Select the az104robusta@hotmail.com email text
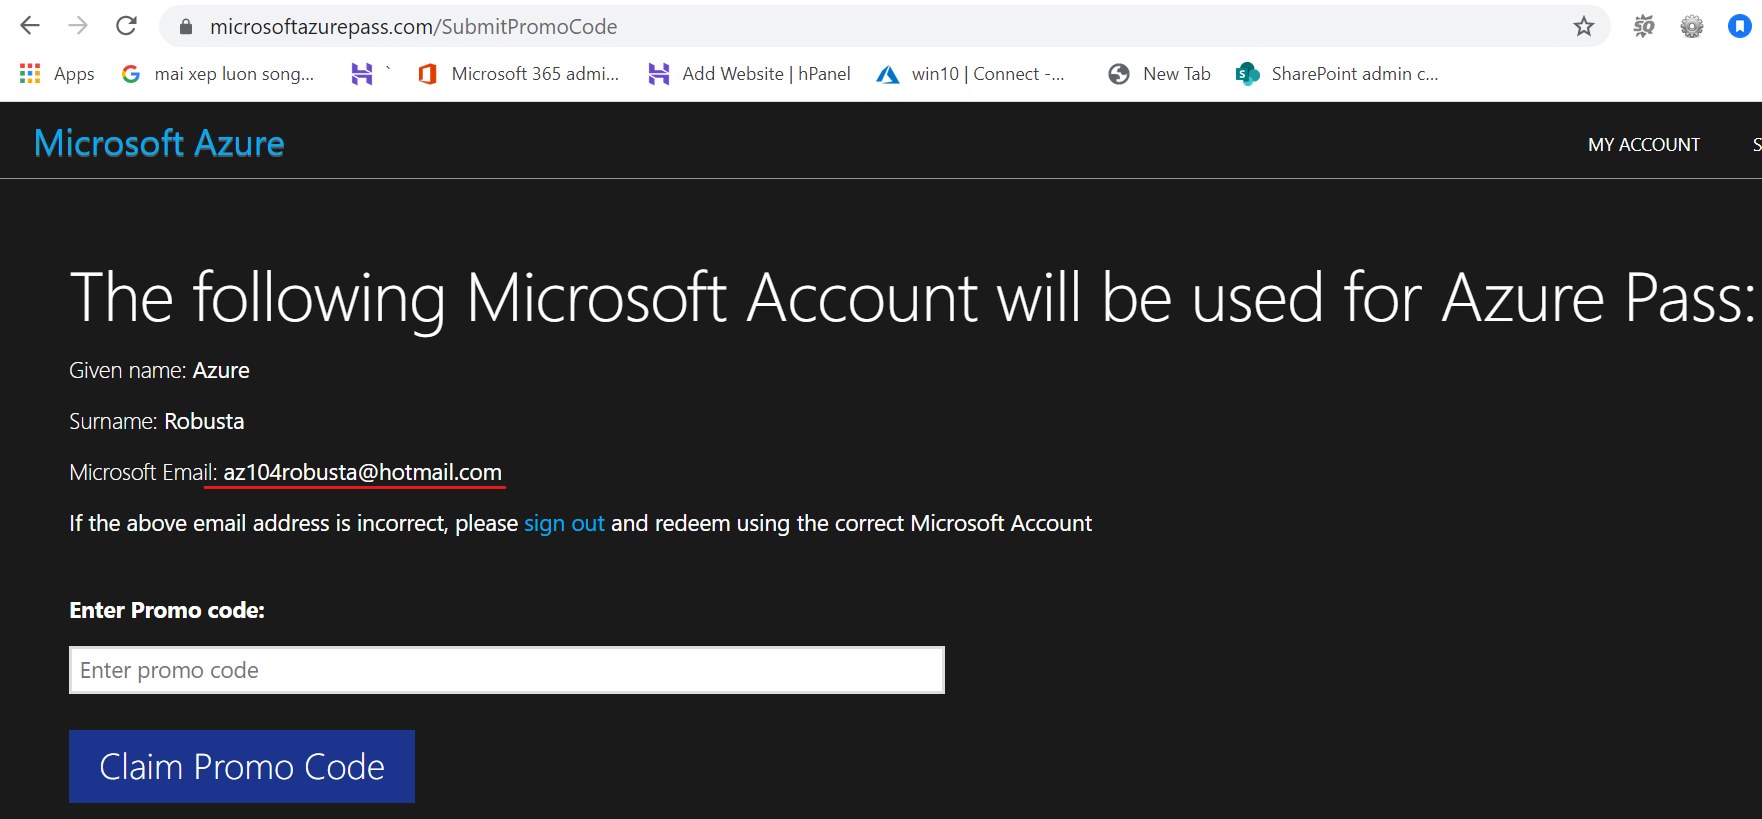This screenshot has width=1762, height=819. pos(362,472)
